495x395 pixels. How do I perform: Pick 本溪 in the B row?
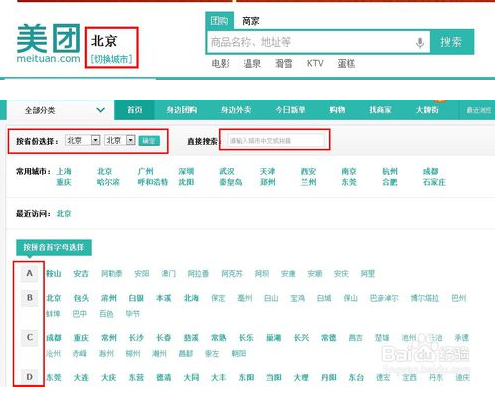163,298
